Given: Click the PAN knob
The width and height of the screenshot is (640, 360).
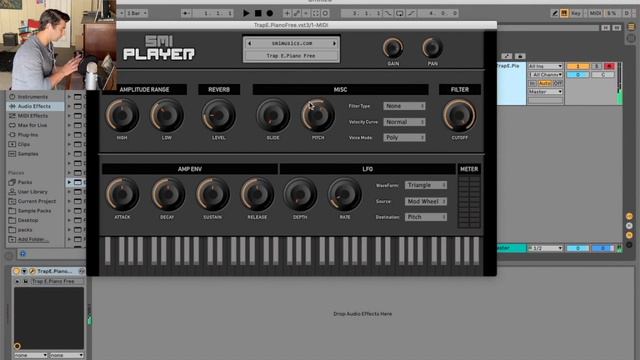Looking at the screenshot, I should [x=432, y=48].
